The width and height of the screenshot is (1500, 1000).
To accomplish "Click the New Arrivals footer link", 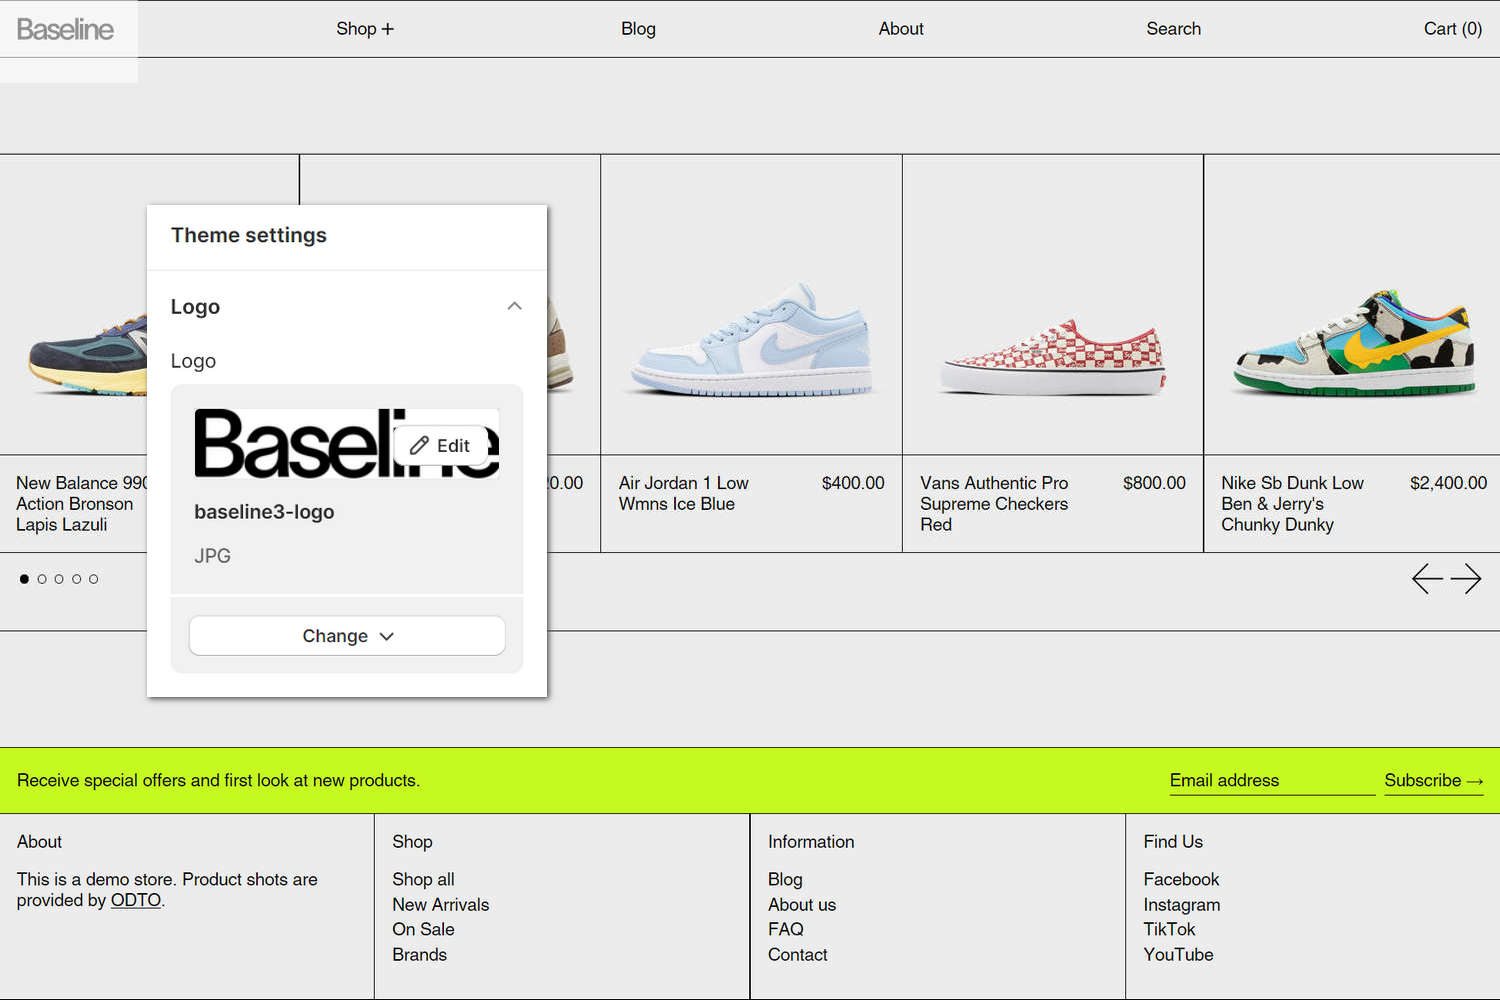I will 441,904.
